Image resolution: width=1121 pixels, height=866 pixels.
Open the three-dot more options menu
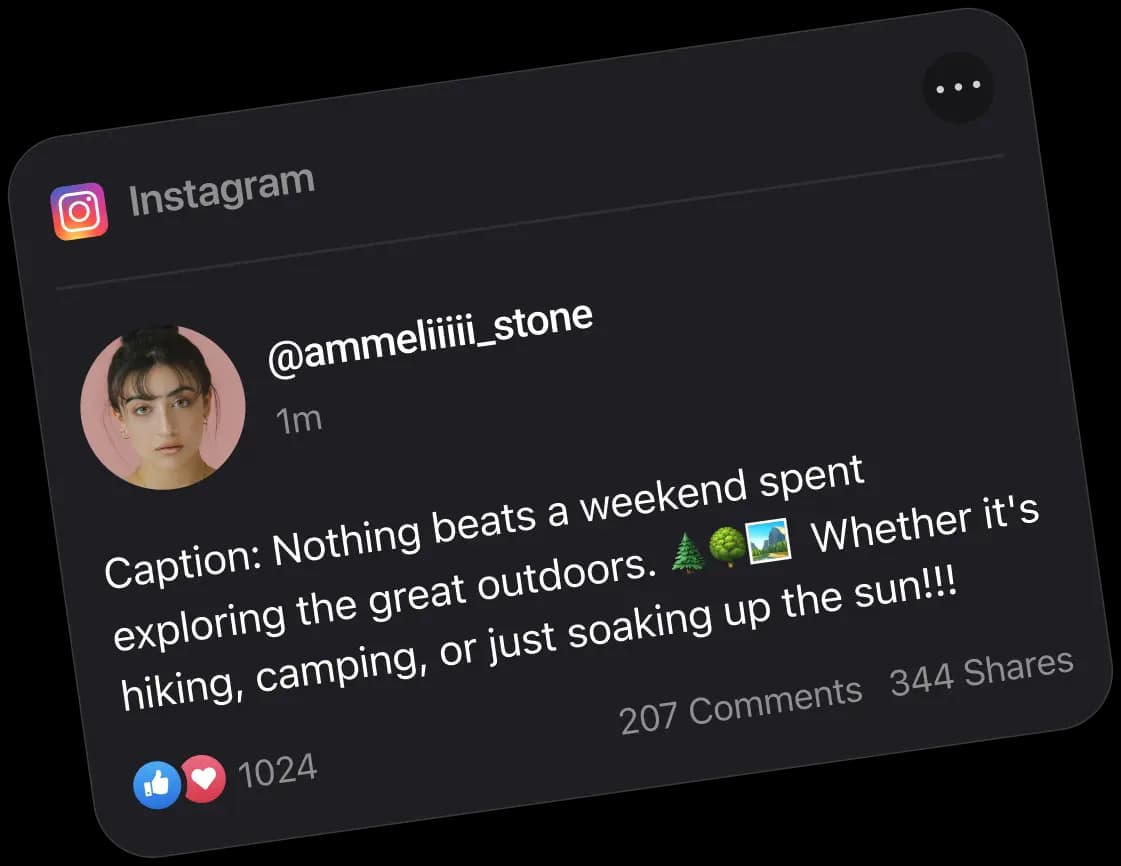[x=957, y=87]
